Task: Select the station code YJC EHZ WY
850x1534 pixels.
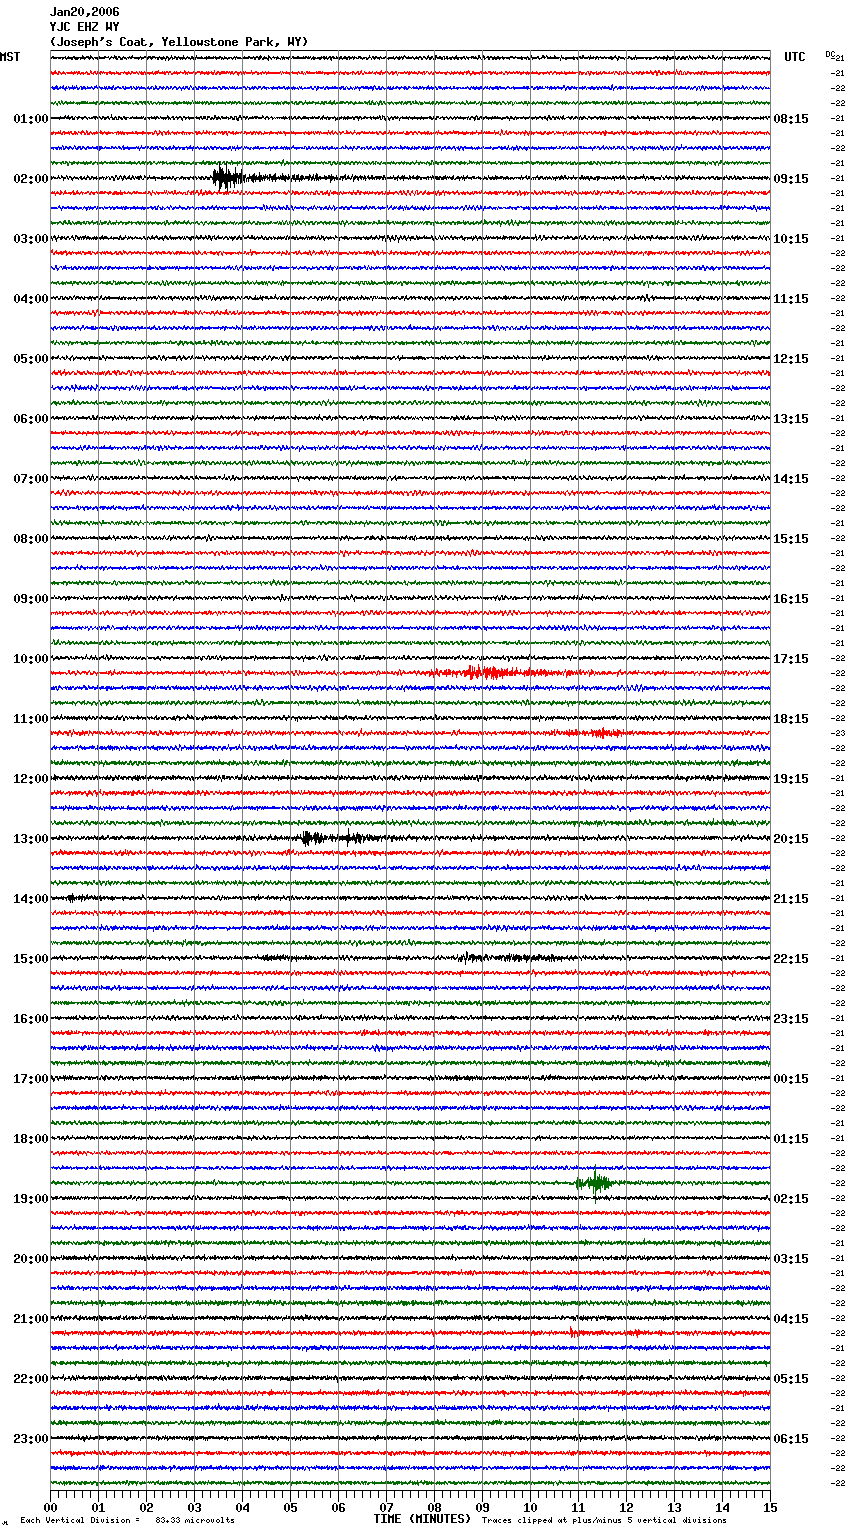Action: coord(84,27)
